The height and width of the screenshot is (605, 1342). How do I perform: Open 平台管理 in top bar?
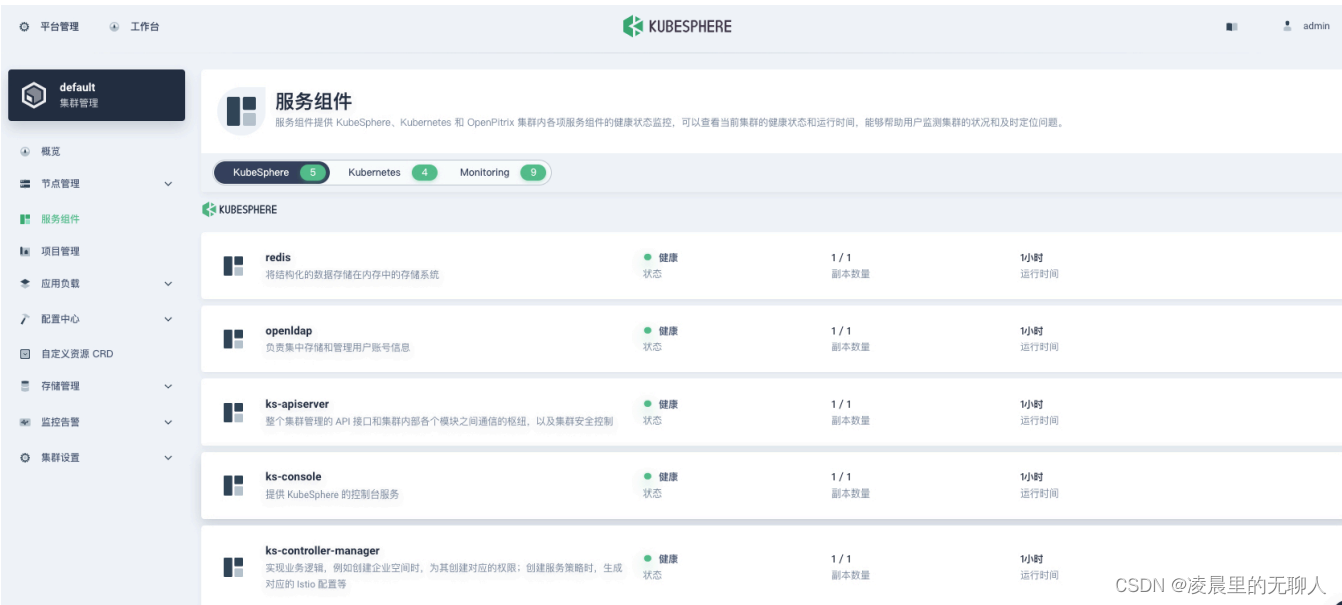point(59,27)
